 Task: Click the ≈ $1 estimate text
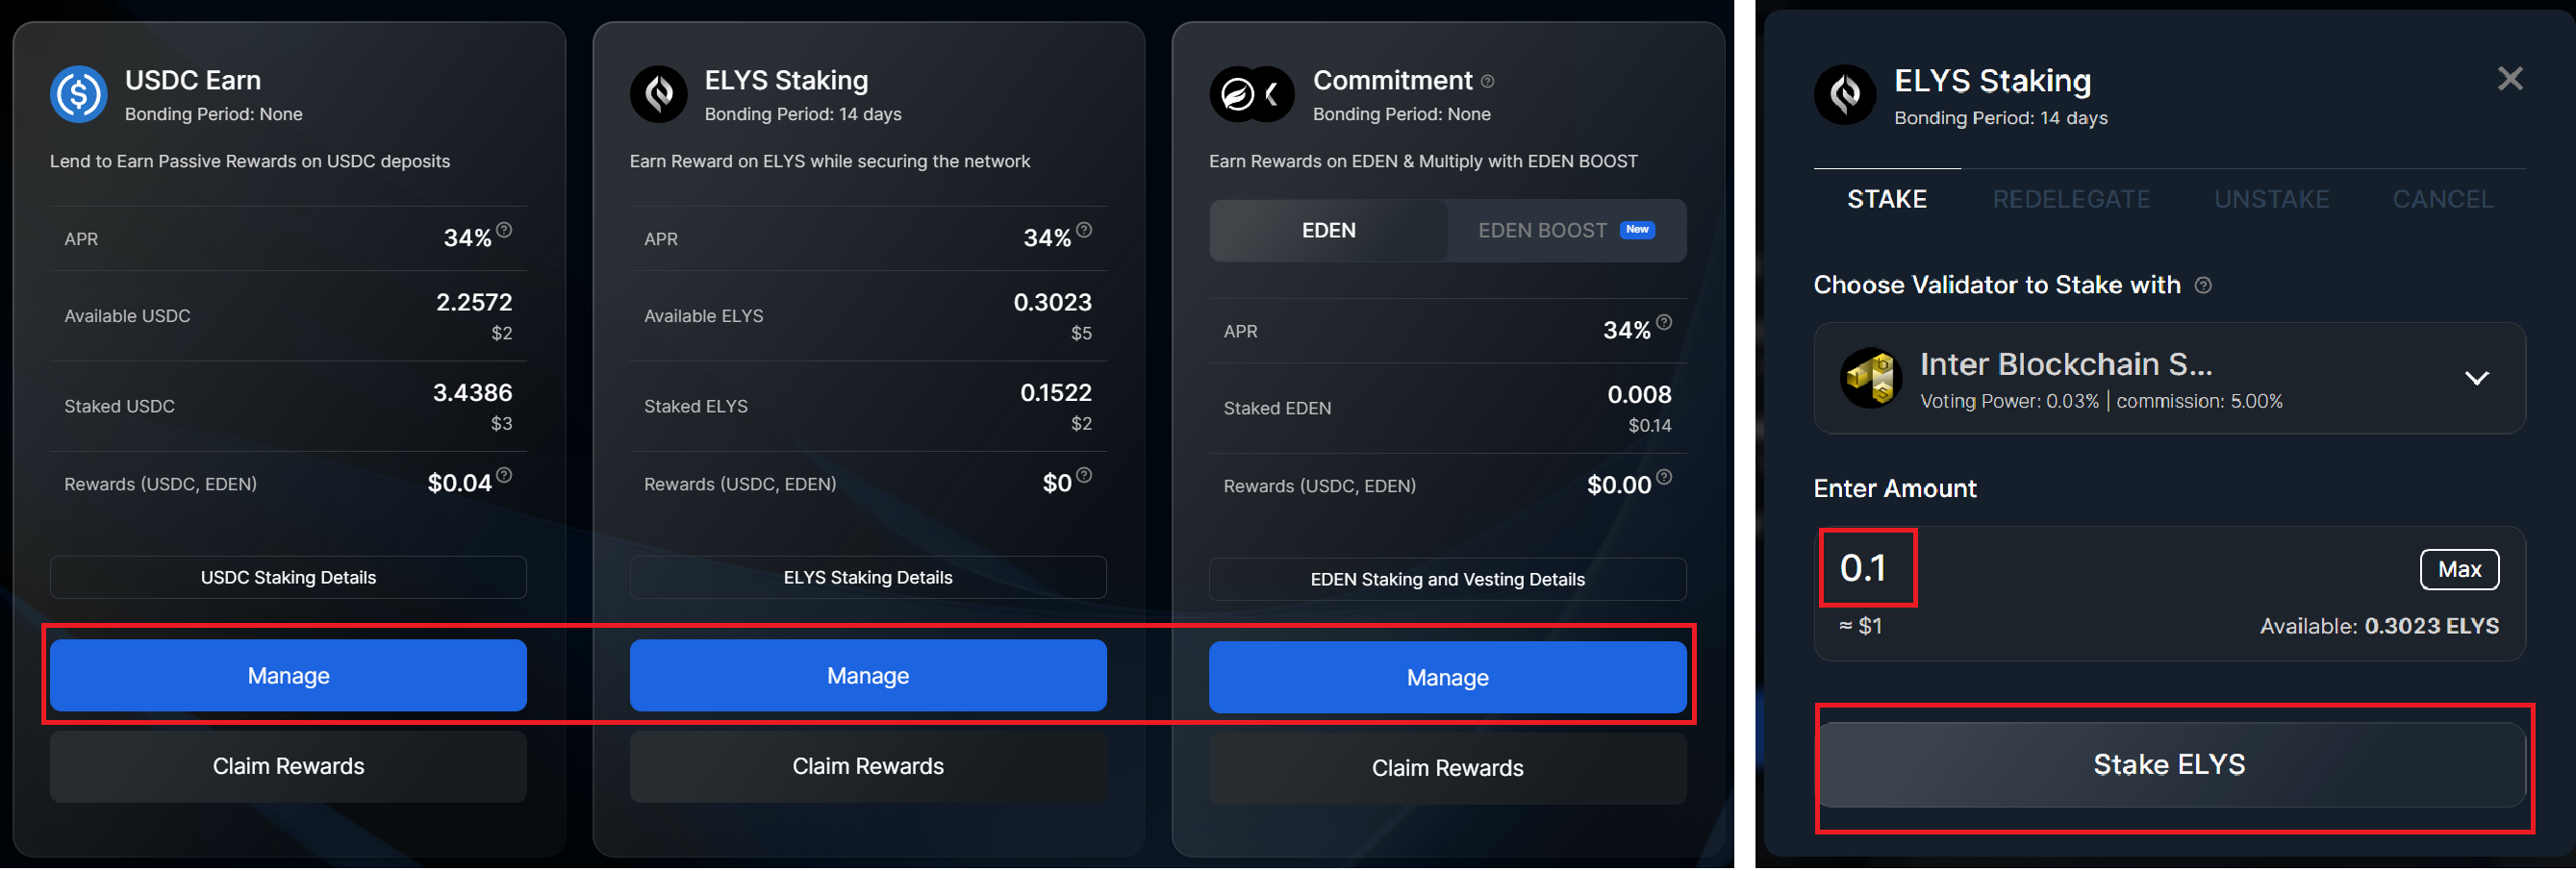[x=1860, y=627]
